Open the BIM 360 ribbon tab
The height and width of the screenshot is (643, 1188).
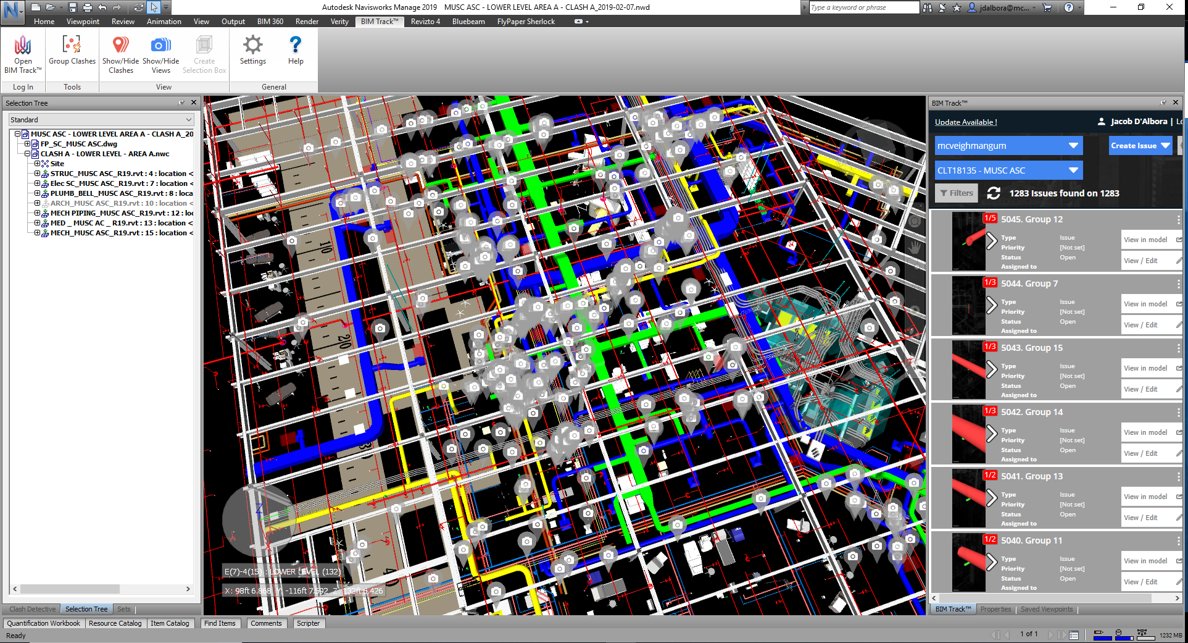click(270, 21)
